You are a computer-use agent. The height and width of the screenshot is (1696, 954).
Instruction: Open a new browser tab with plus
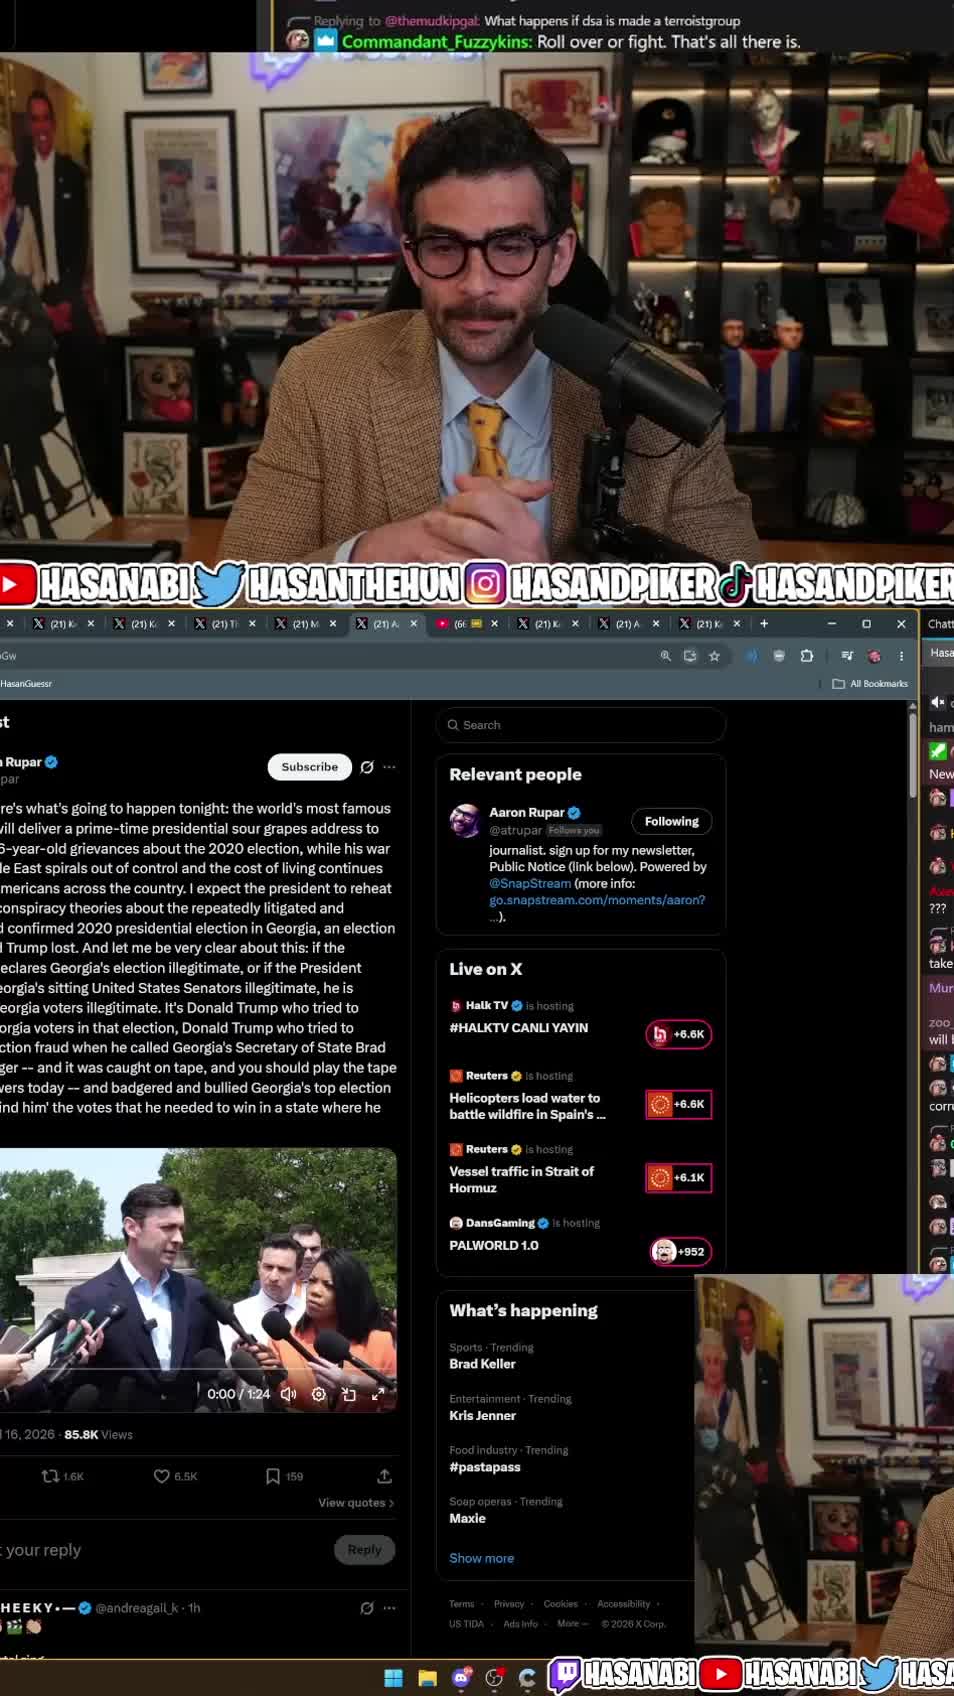764,623
